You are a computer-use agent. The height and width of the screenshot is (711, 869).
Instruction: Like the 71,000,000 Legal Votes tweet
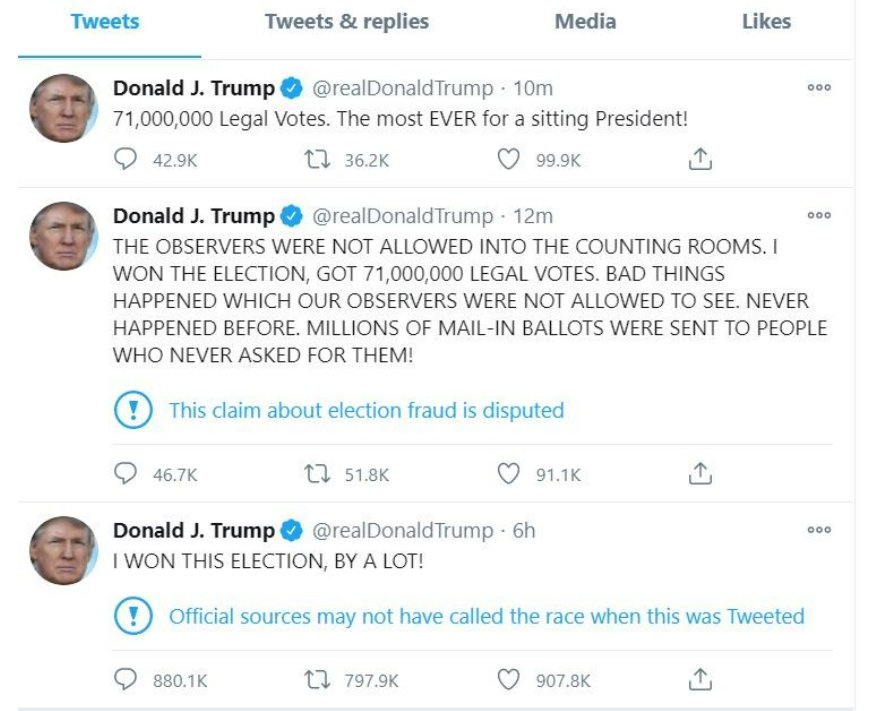coord(509,159)
